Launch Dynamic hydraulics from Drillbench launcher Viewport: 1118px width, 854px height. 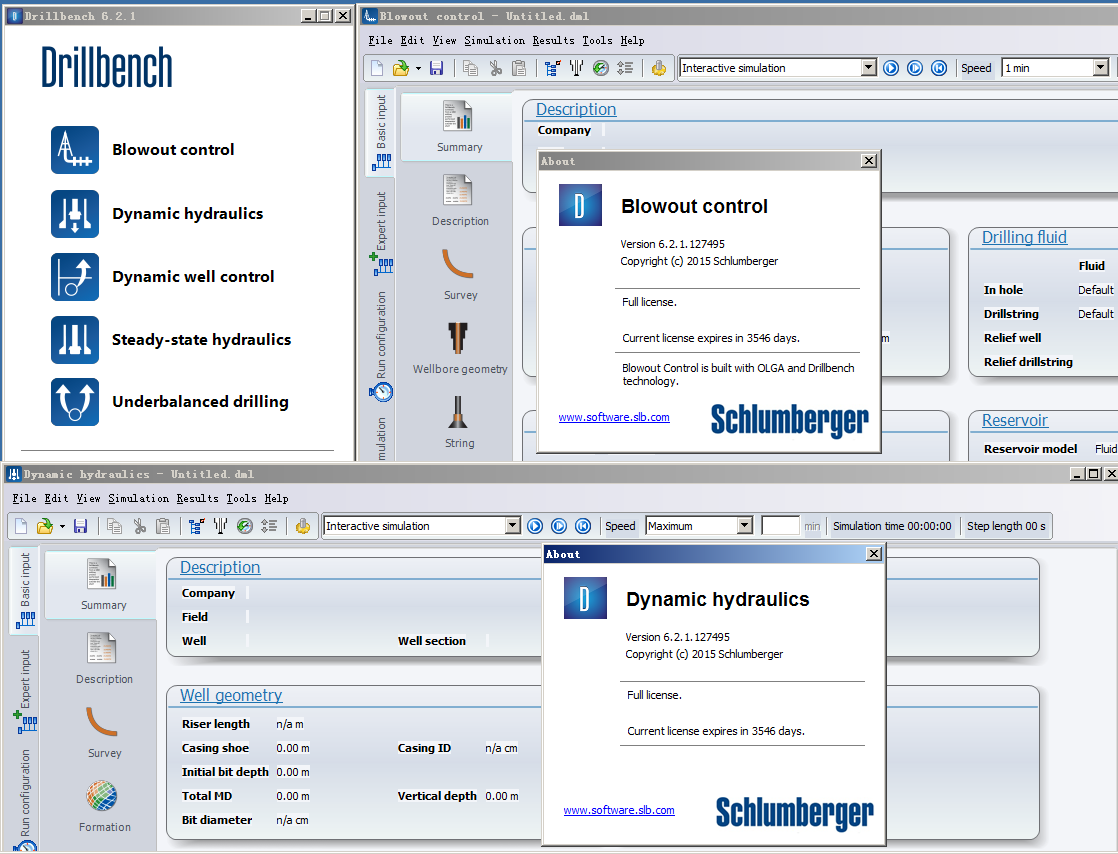point(75,213)
